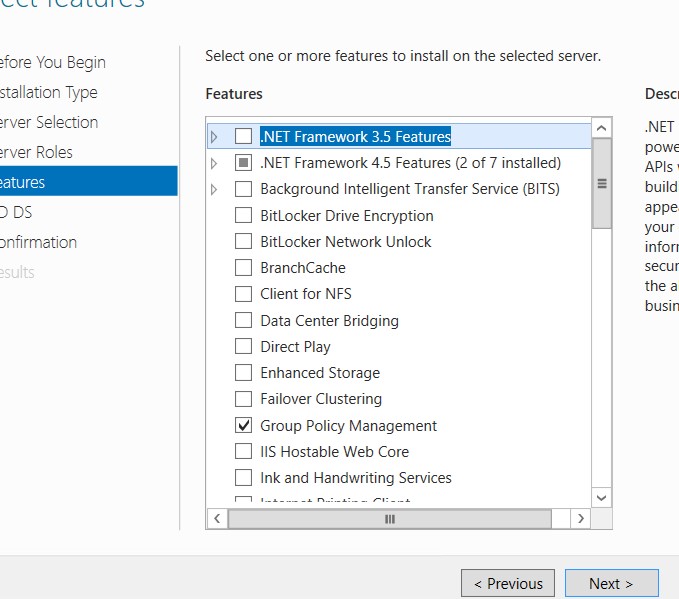Select the BitLocker Network Unlock label
The height and width of the screenshot is (599, 679).
pos(346,242)
